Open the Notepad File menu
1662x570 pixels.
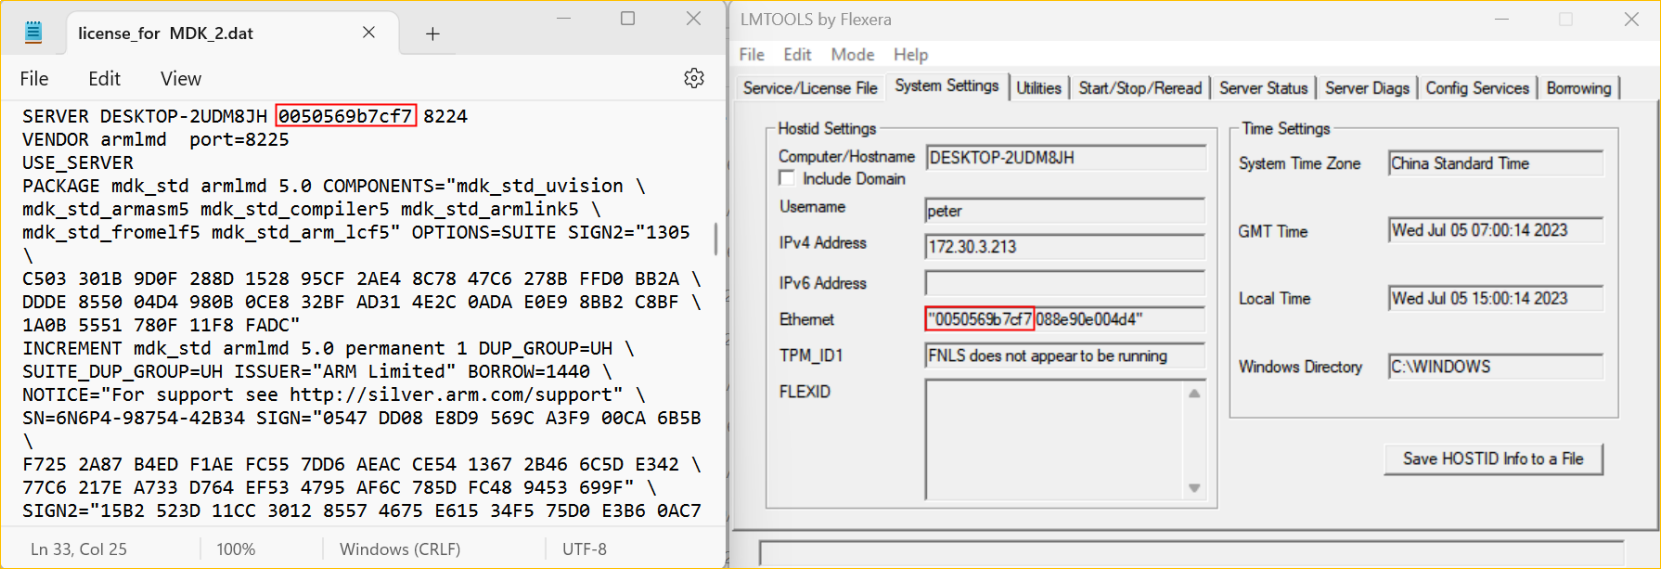pyautogui.click(x=34, y=78)
